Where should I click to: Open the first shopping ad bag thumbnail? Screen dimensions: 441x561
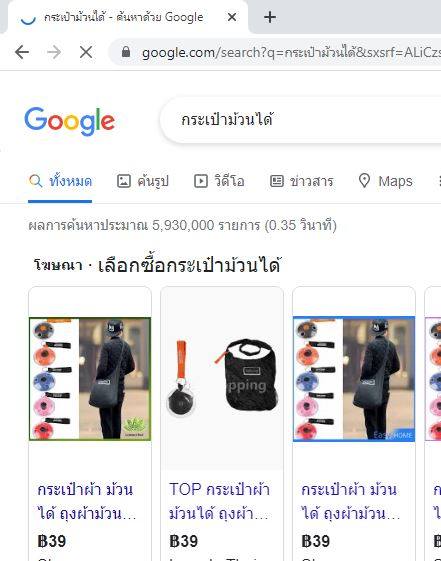click(x=90, y=379)
